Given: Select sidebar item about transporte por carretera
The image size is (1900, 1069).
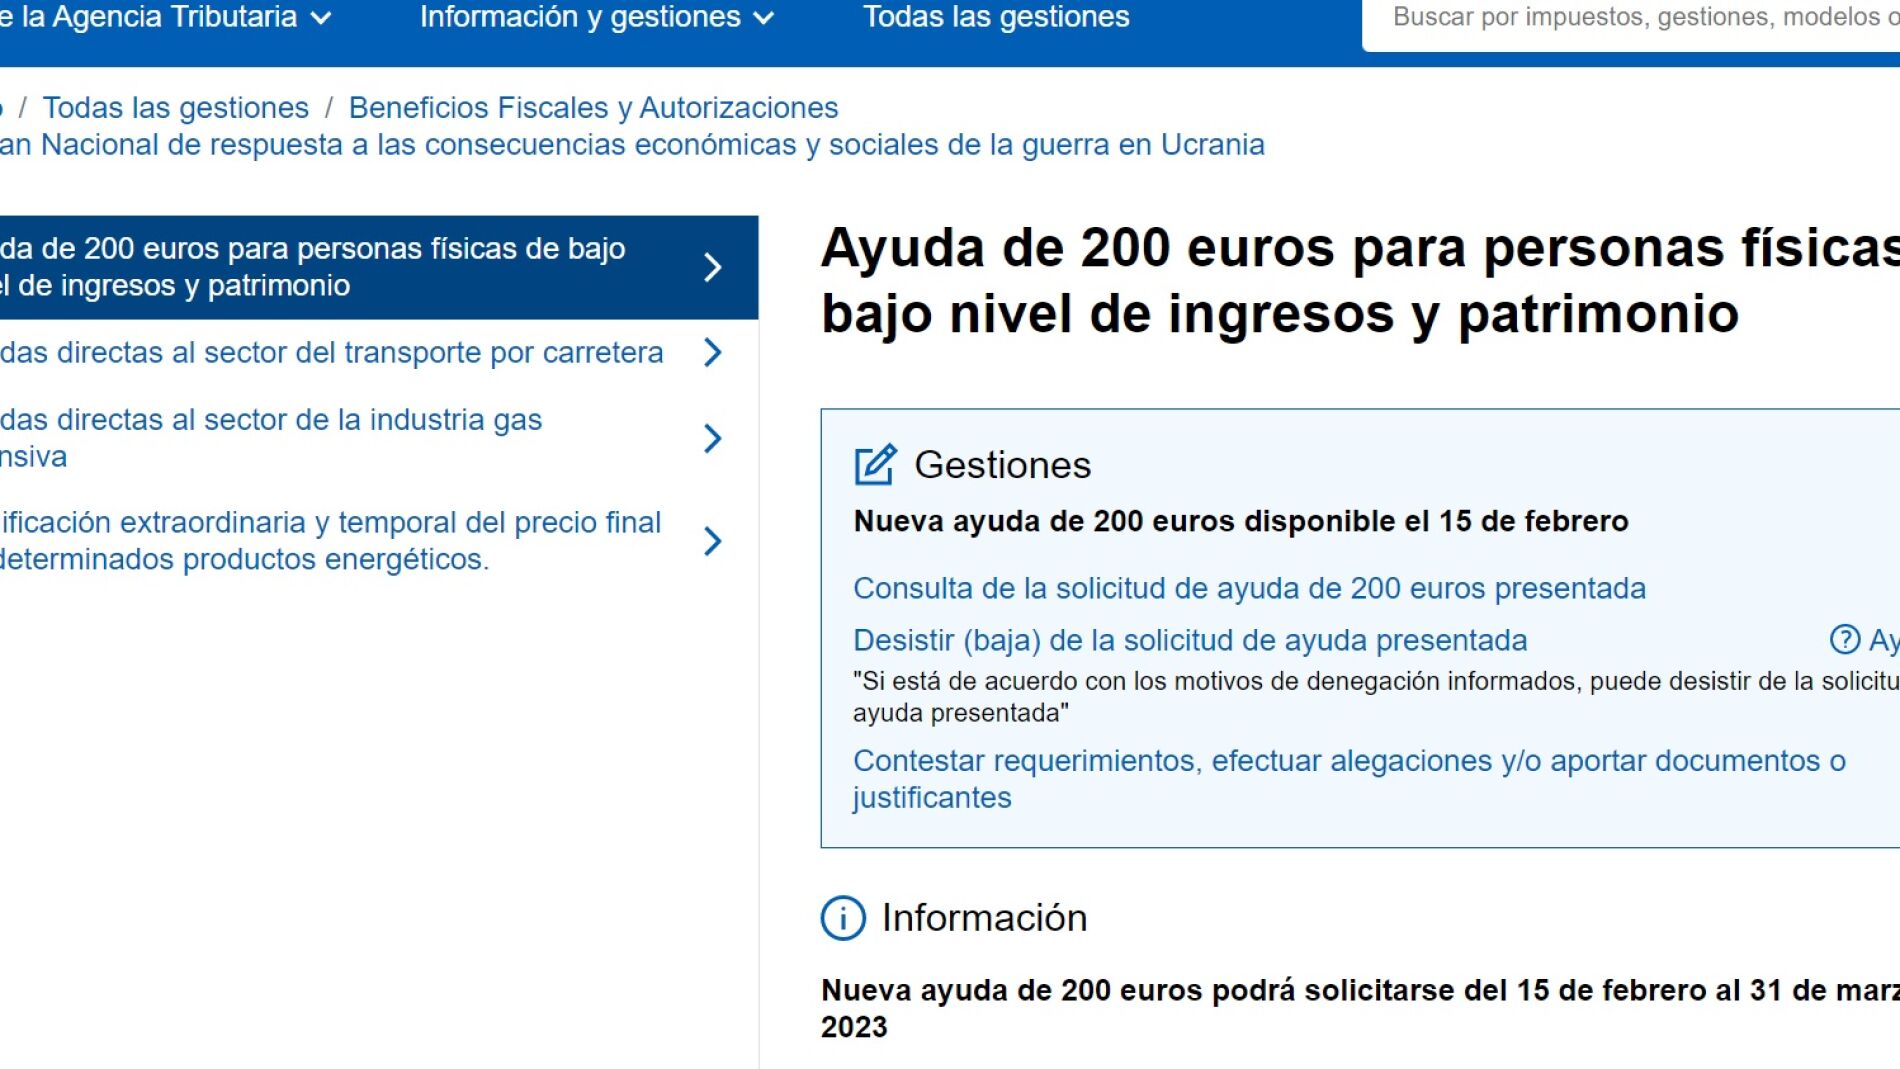Looking at the screenshot, I should 332,352.
